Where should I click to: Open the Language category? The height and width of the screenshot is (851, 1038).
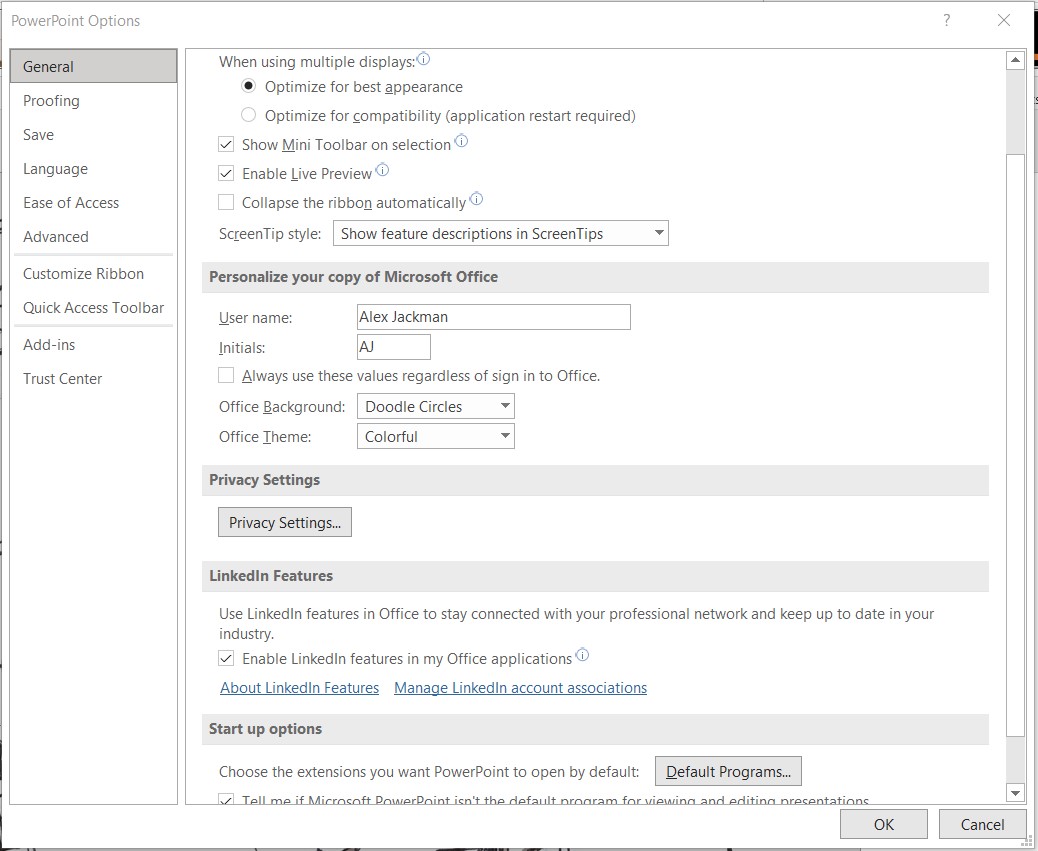pyautogui.click(x=94, y=169)
